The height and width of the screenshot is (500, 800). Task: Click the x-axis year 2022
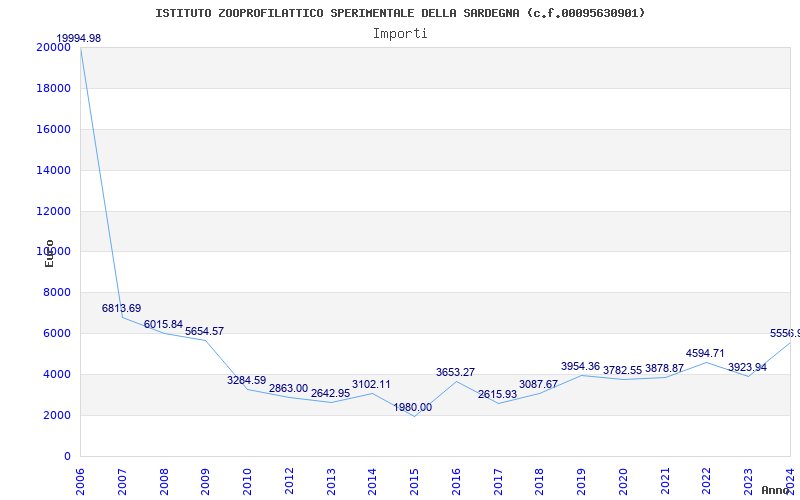pyautogui.click(x=707, y=482)
